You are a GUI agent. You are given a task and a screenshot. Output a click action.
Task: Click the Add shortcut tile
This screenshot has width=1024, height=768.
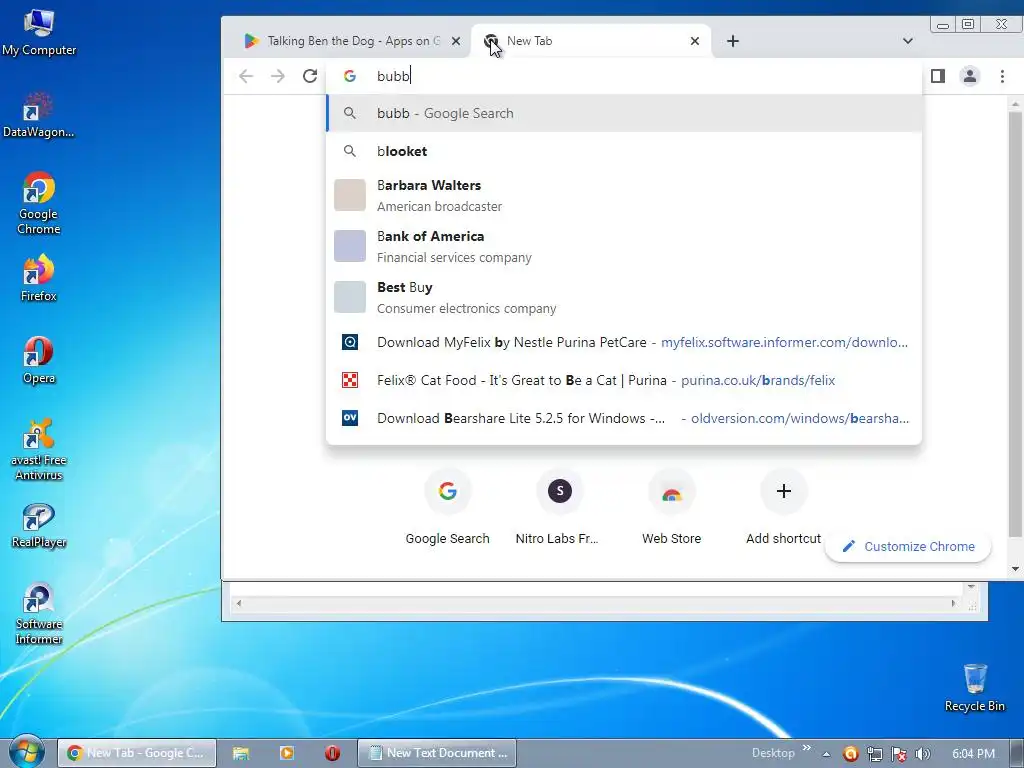click(784, 507)
